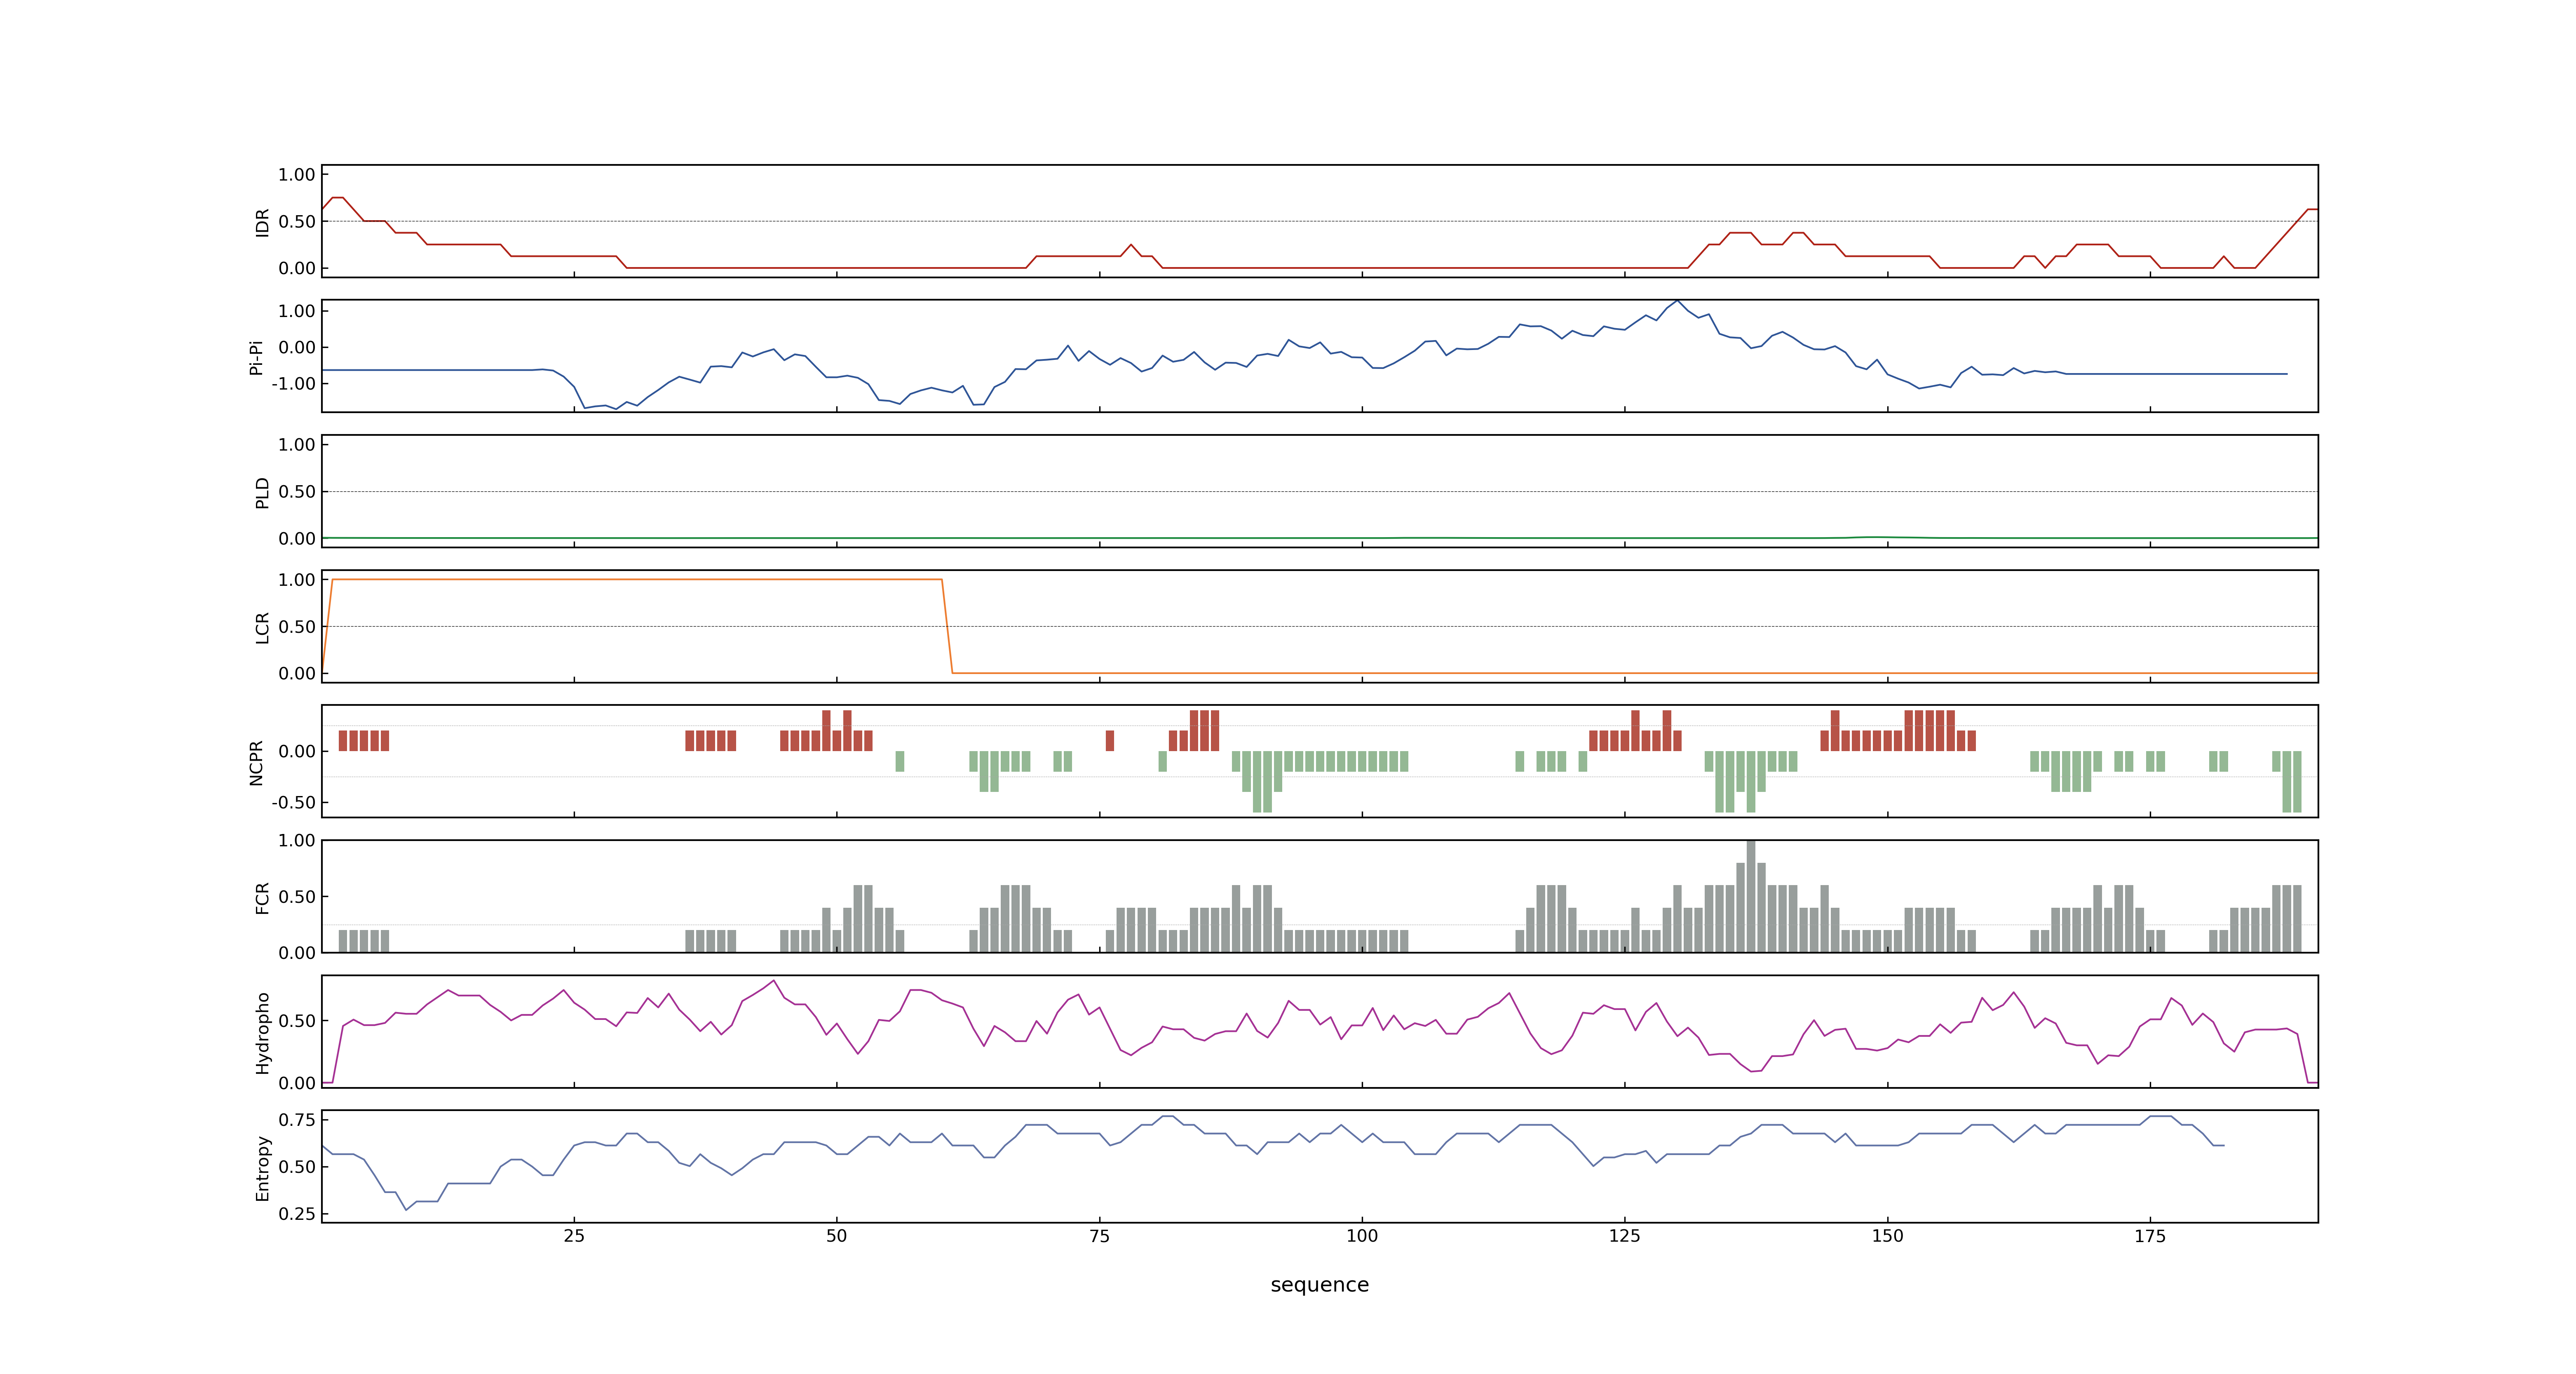Select the 0.00 tick of Hydropho panel

[x=297, y=1083]
